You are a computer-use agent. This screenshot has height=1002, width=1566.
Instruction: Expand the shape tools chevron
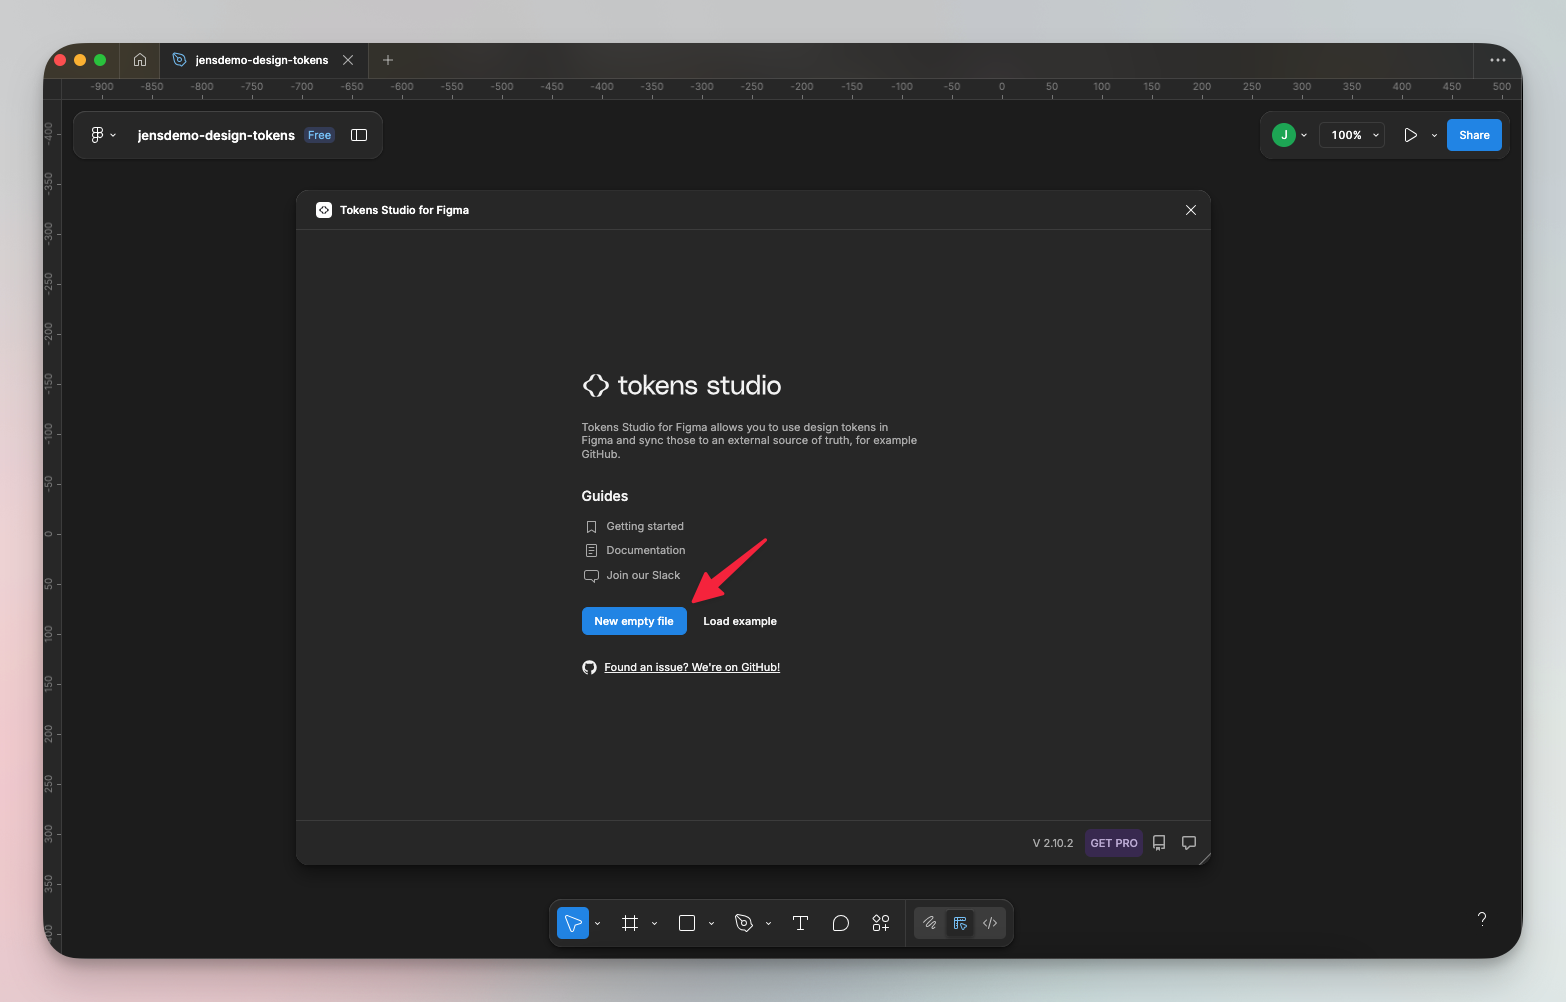pos(711,923)
